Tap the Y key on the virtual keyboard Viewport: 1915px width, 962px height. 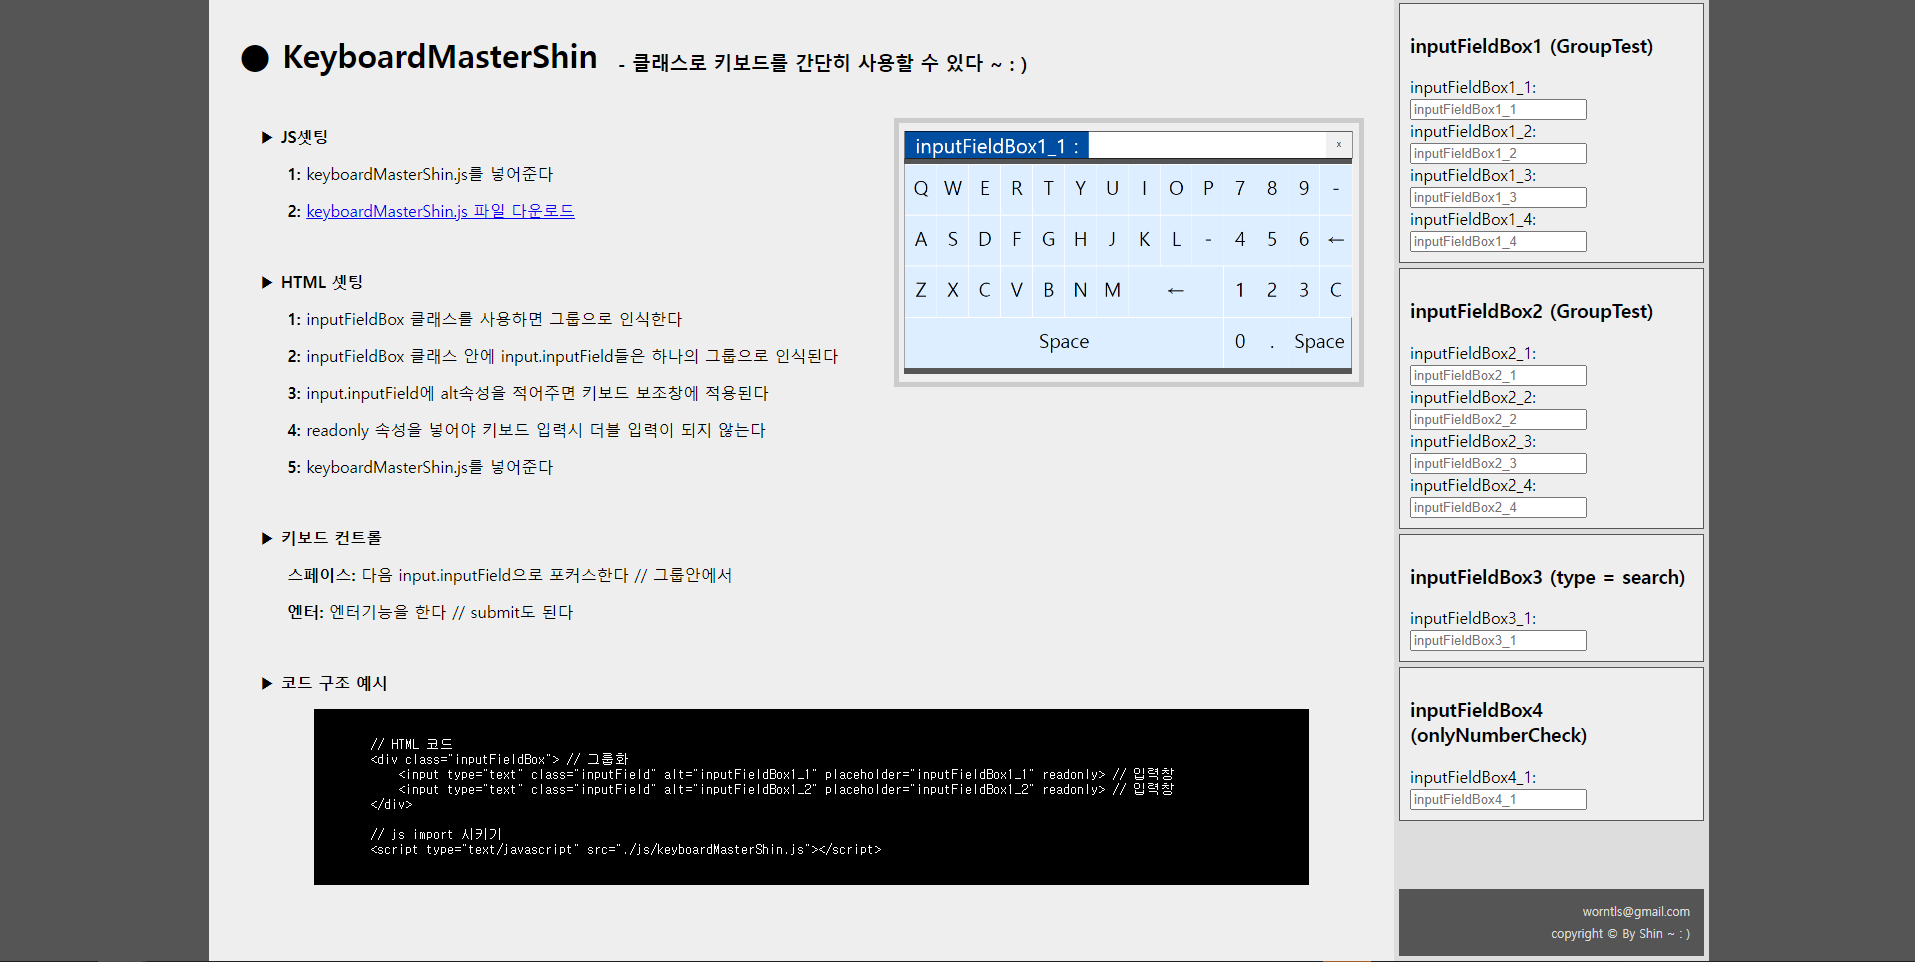[1081, 188]
